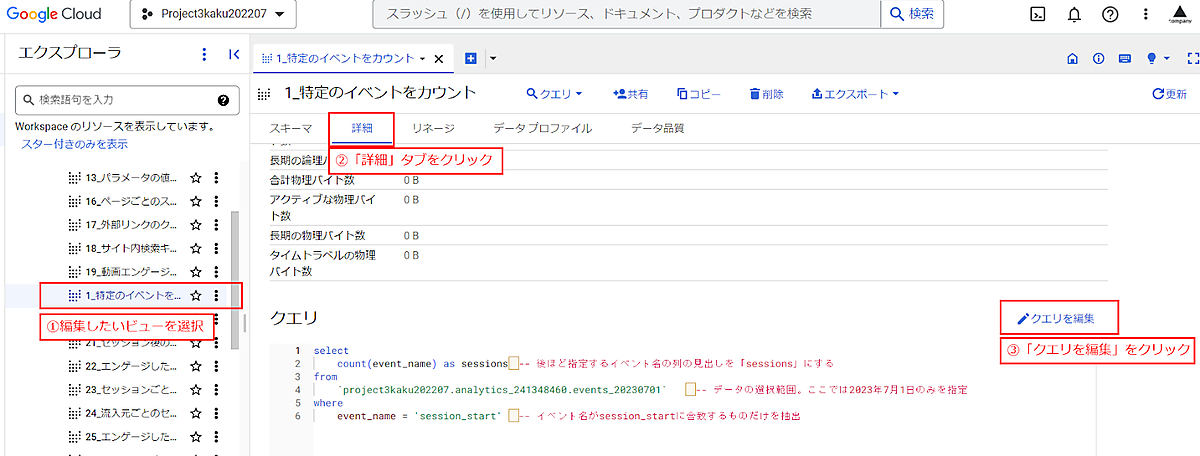Click the Explorer search input field
This screenshot has width=1200, height=456.
point(120,100)
